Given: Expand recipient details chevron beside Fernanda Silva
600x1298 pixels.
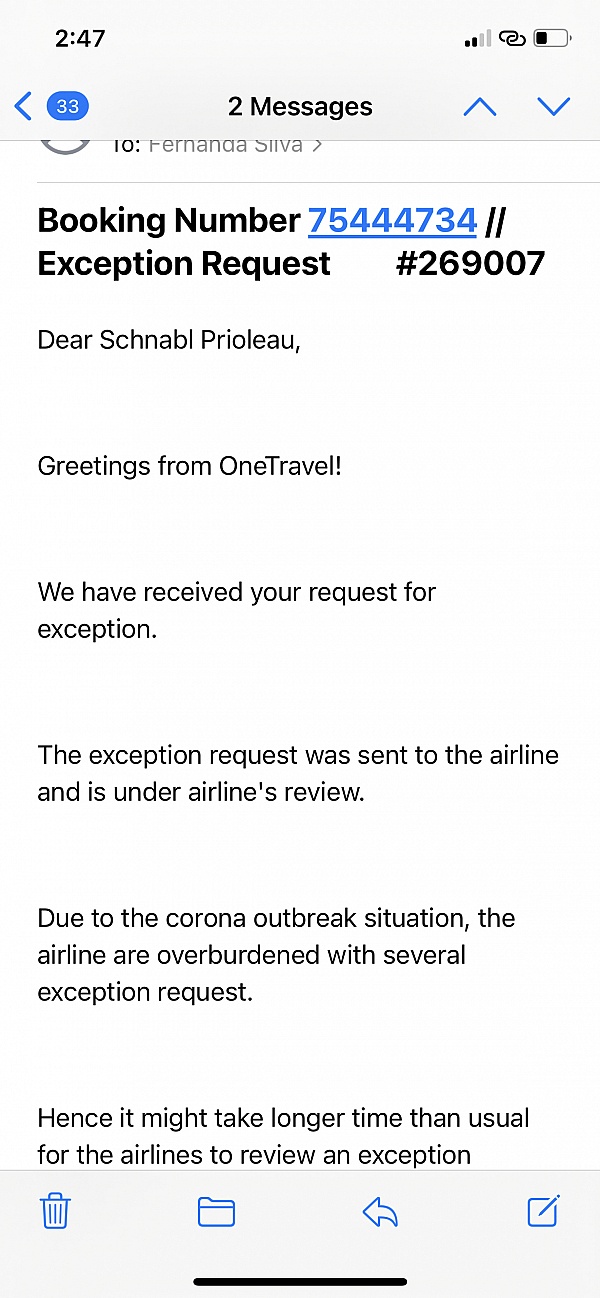Looking at the screenshot, I should tap(317, 146).
